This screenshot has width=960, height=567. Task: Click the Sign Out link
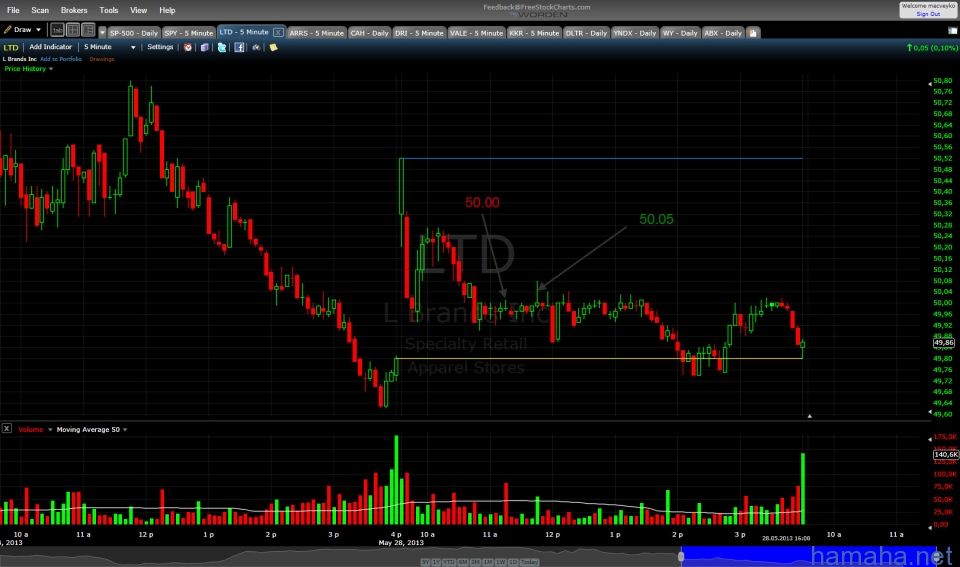click(928, 13)
